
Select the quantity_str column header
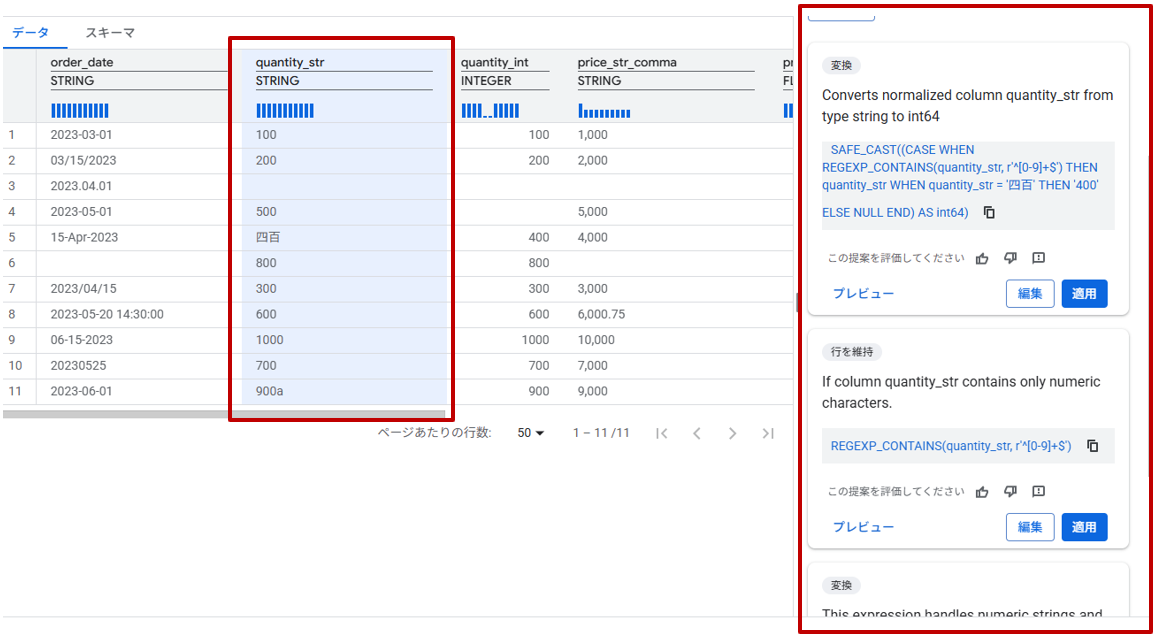290,62
